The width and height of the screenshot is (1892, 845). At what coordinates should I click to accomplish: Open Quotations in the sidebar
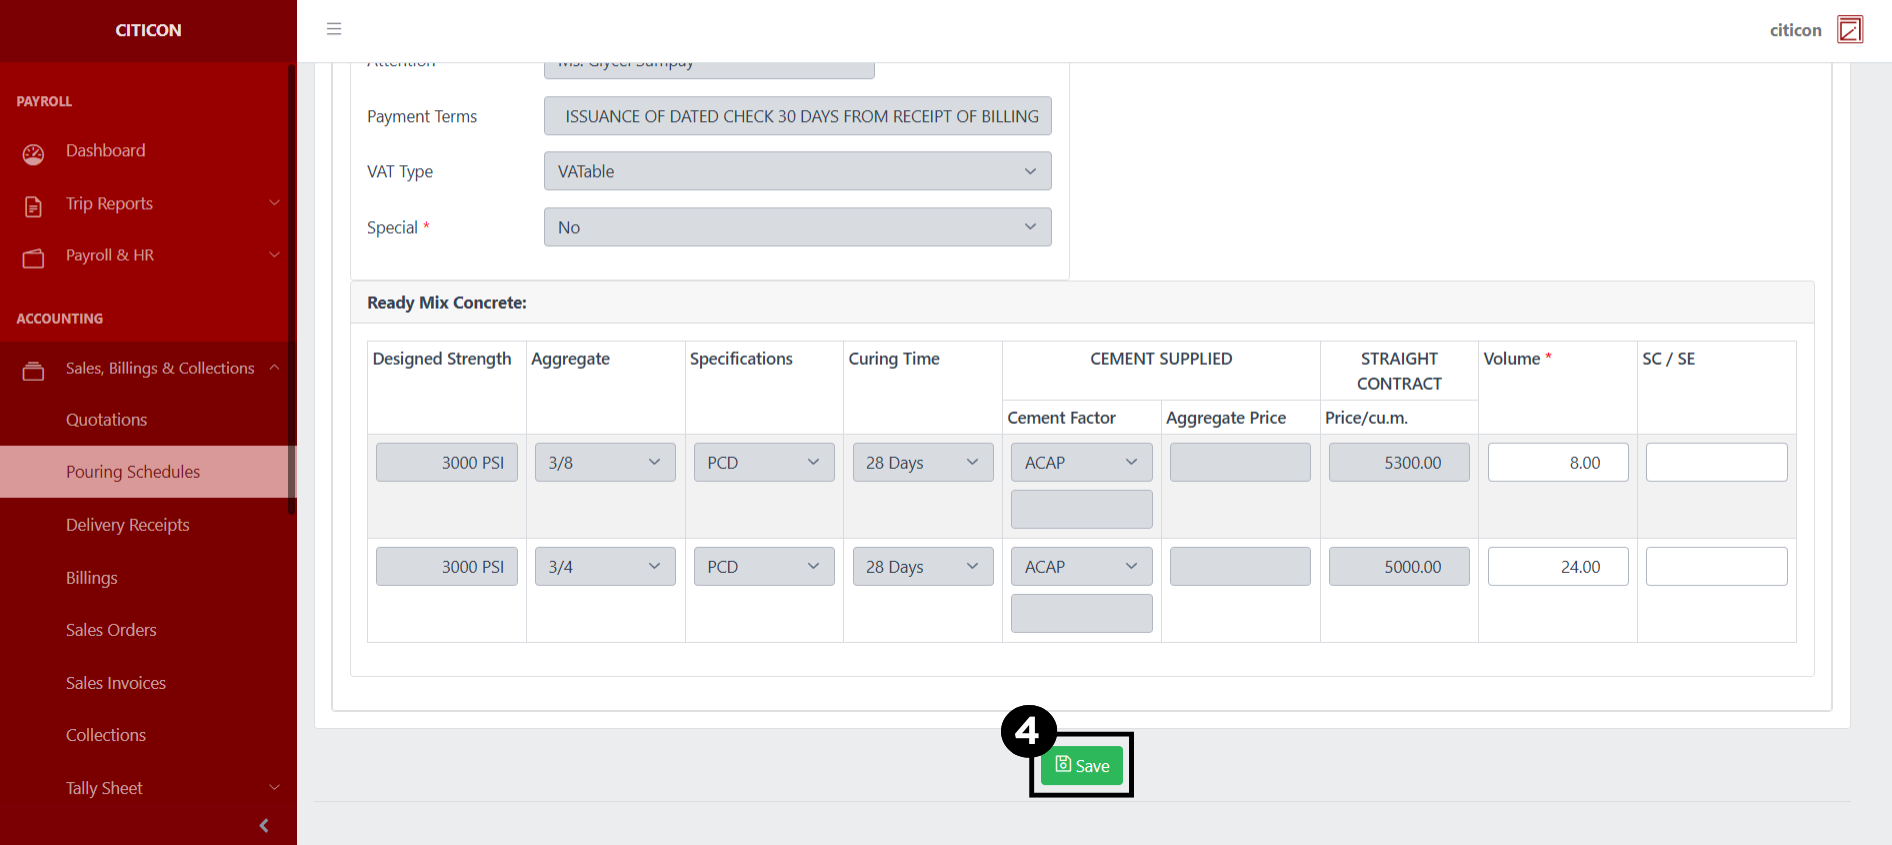point(106,420)
